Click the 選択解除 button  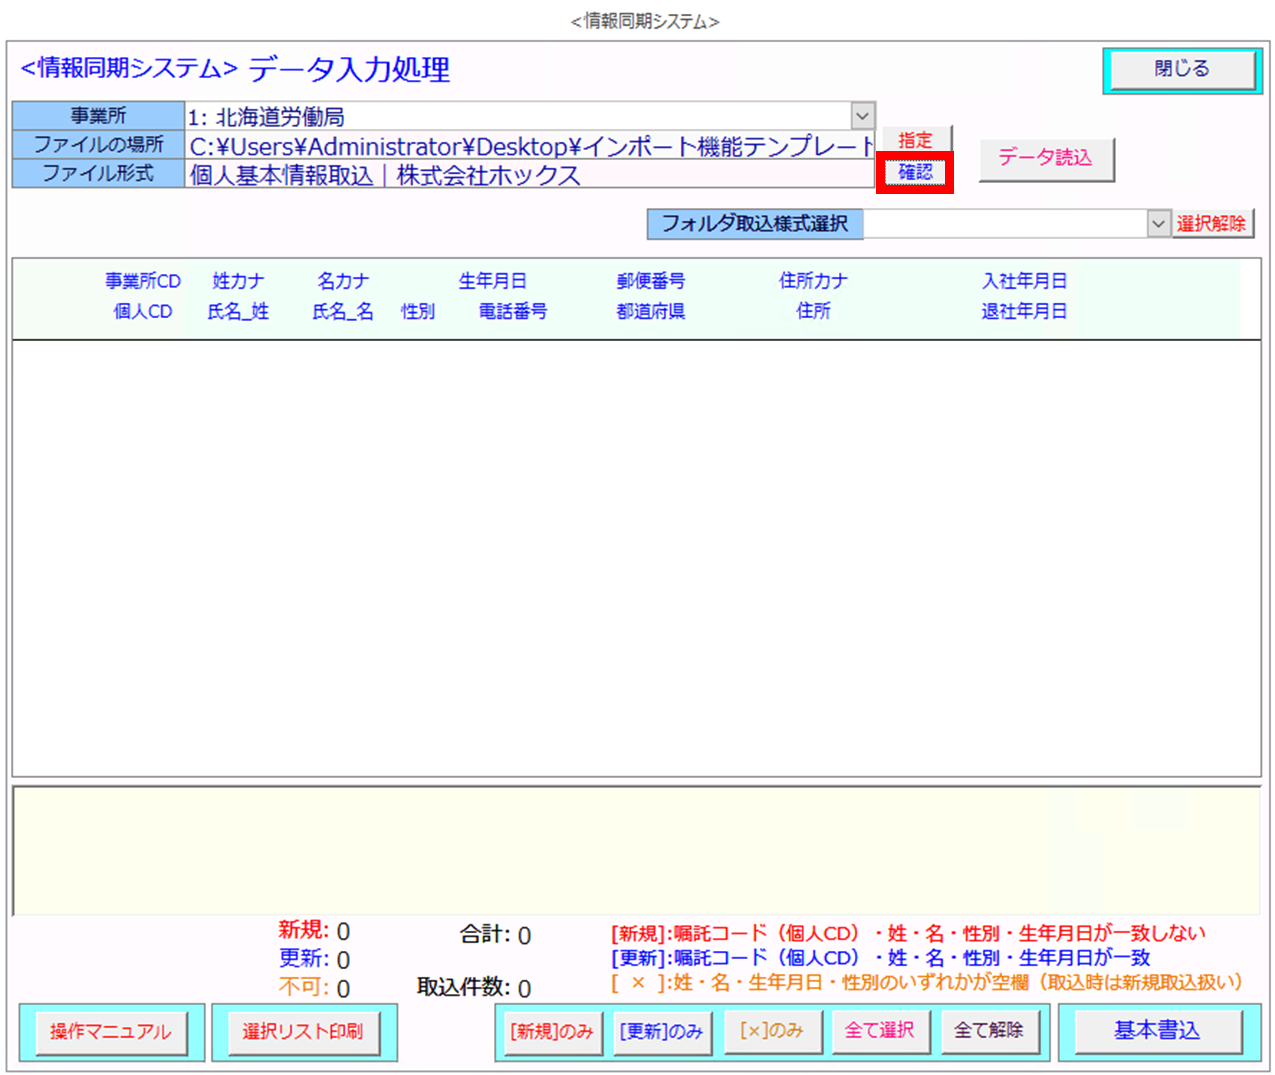click(x=1211, y=224)
